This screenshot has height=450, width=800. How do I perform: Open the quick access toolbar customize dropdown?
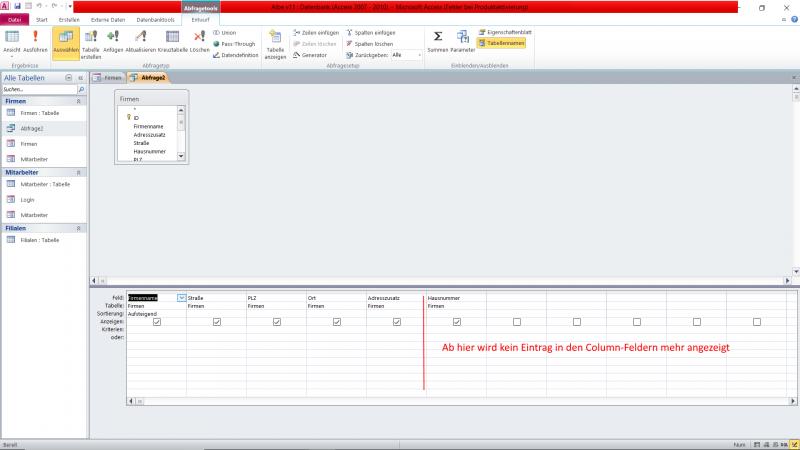pos(70,6)
